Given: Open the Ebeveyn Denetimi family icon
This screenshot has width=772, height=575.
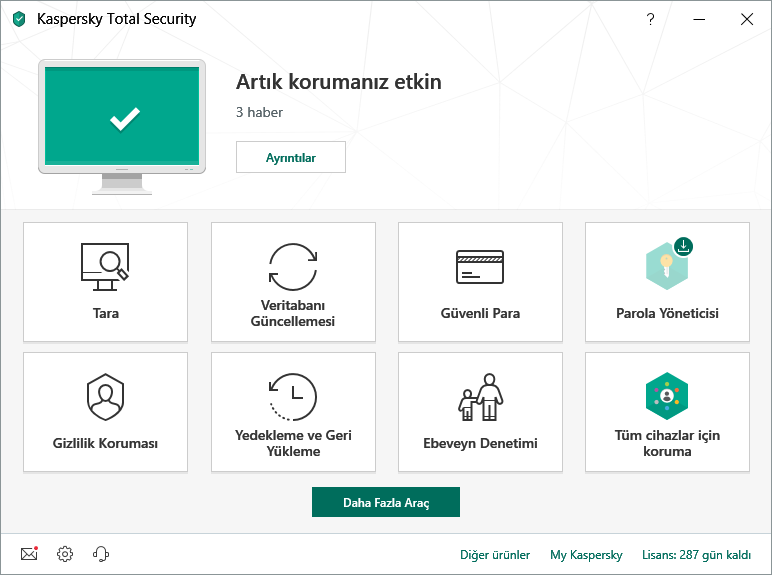Looking at the screenshot, I should click(x=480, y=397).
